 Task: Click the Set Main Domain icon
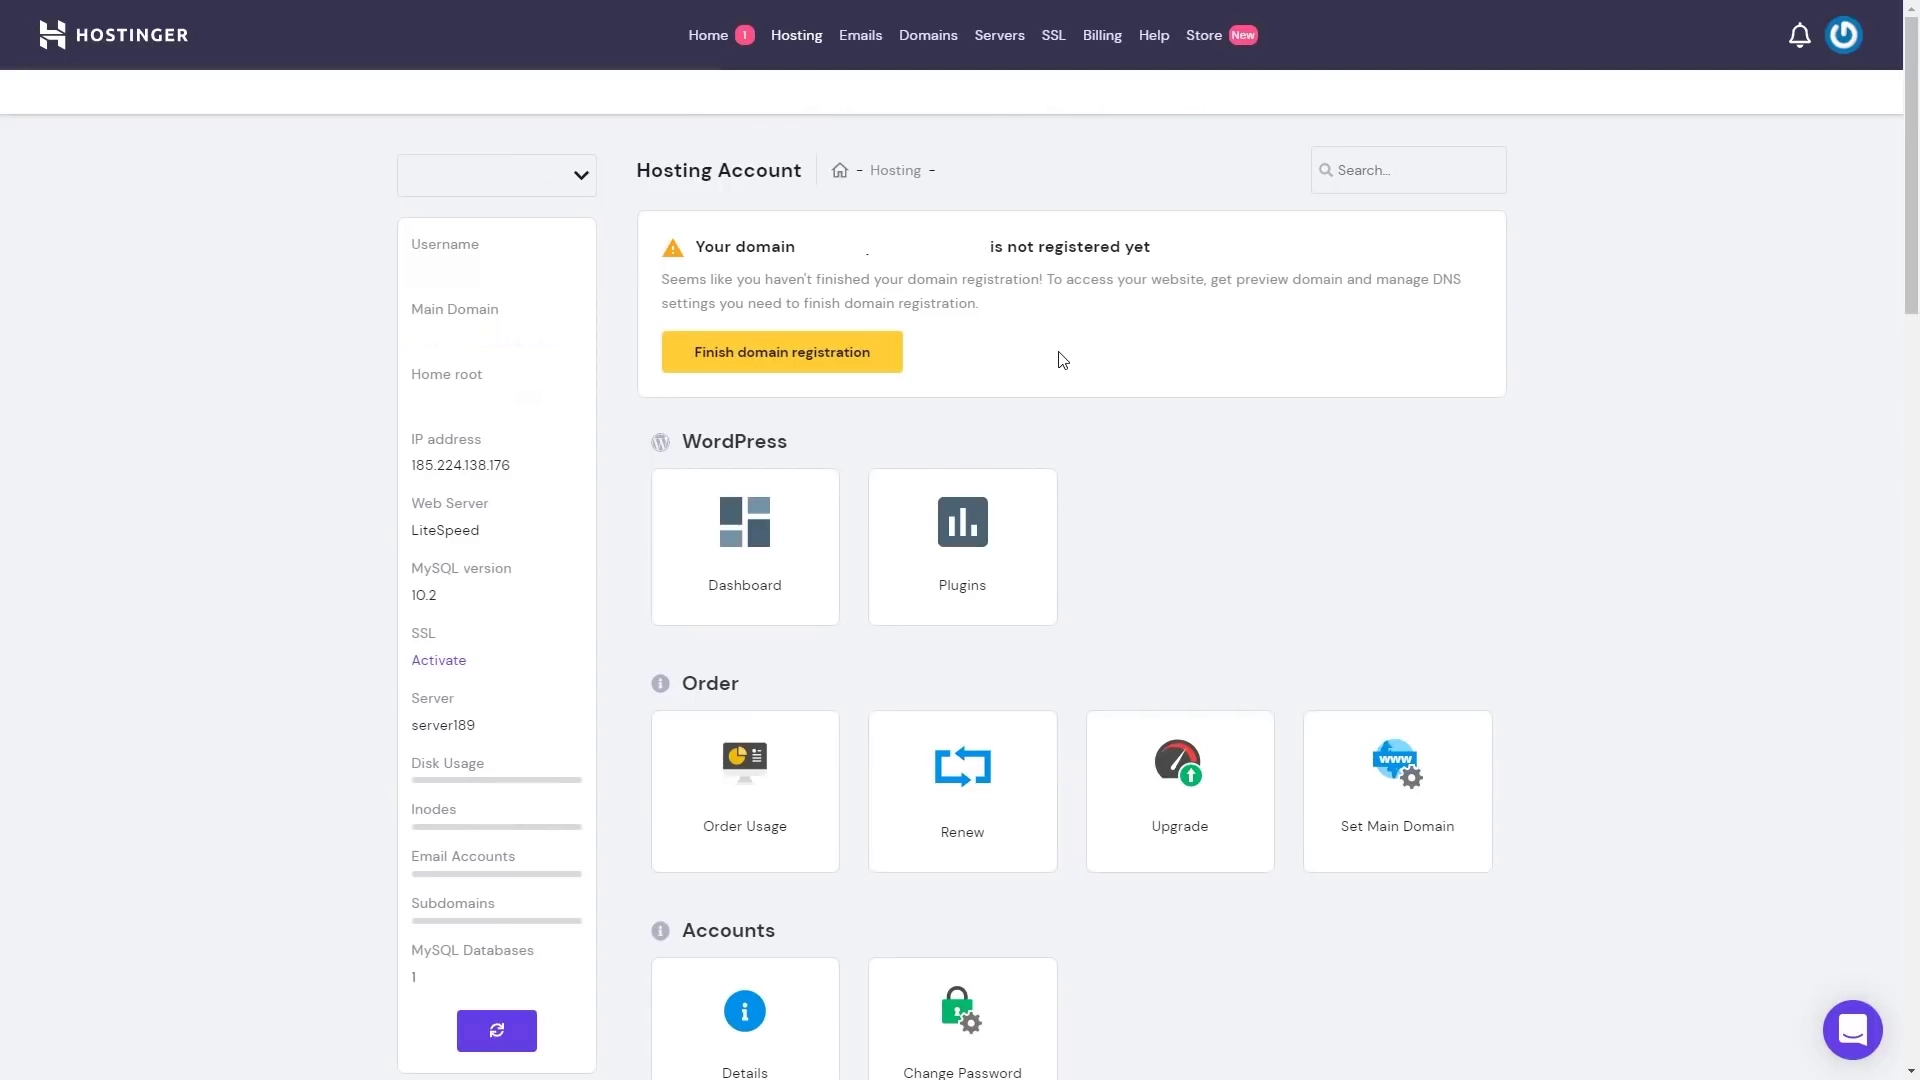(1396, 790)
